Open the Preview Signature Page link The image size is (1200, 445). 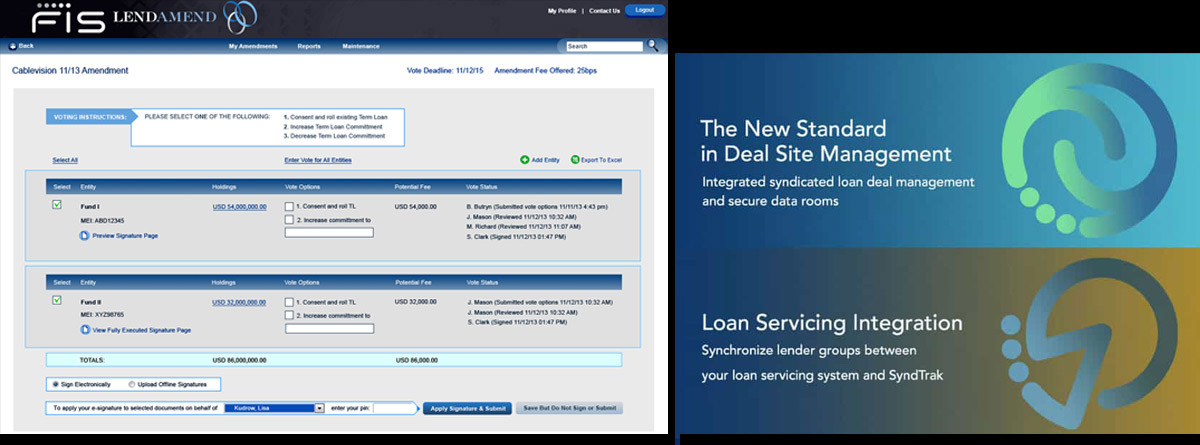coord(125,236)
